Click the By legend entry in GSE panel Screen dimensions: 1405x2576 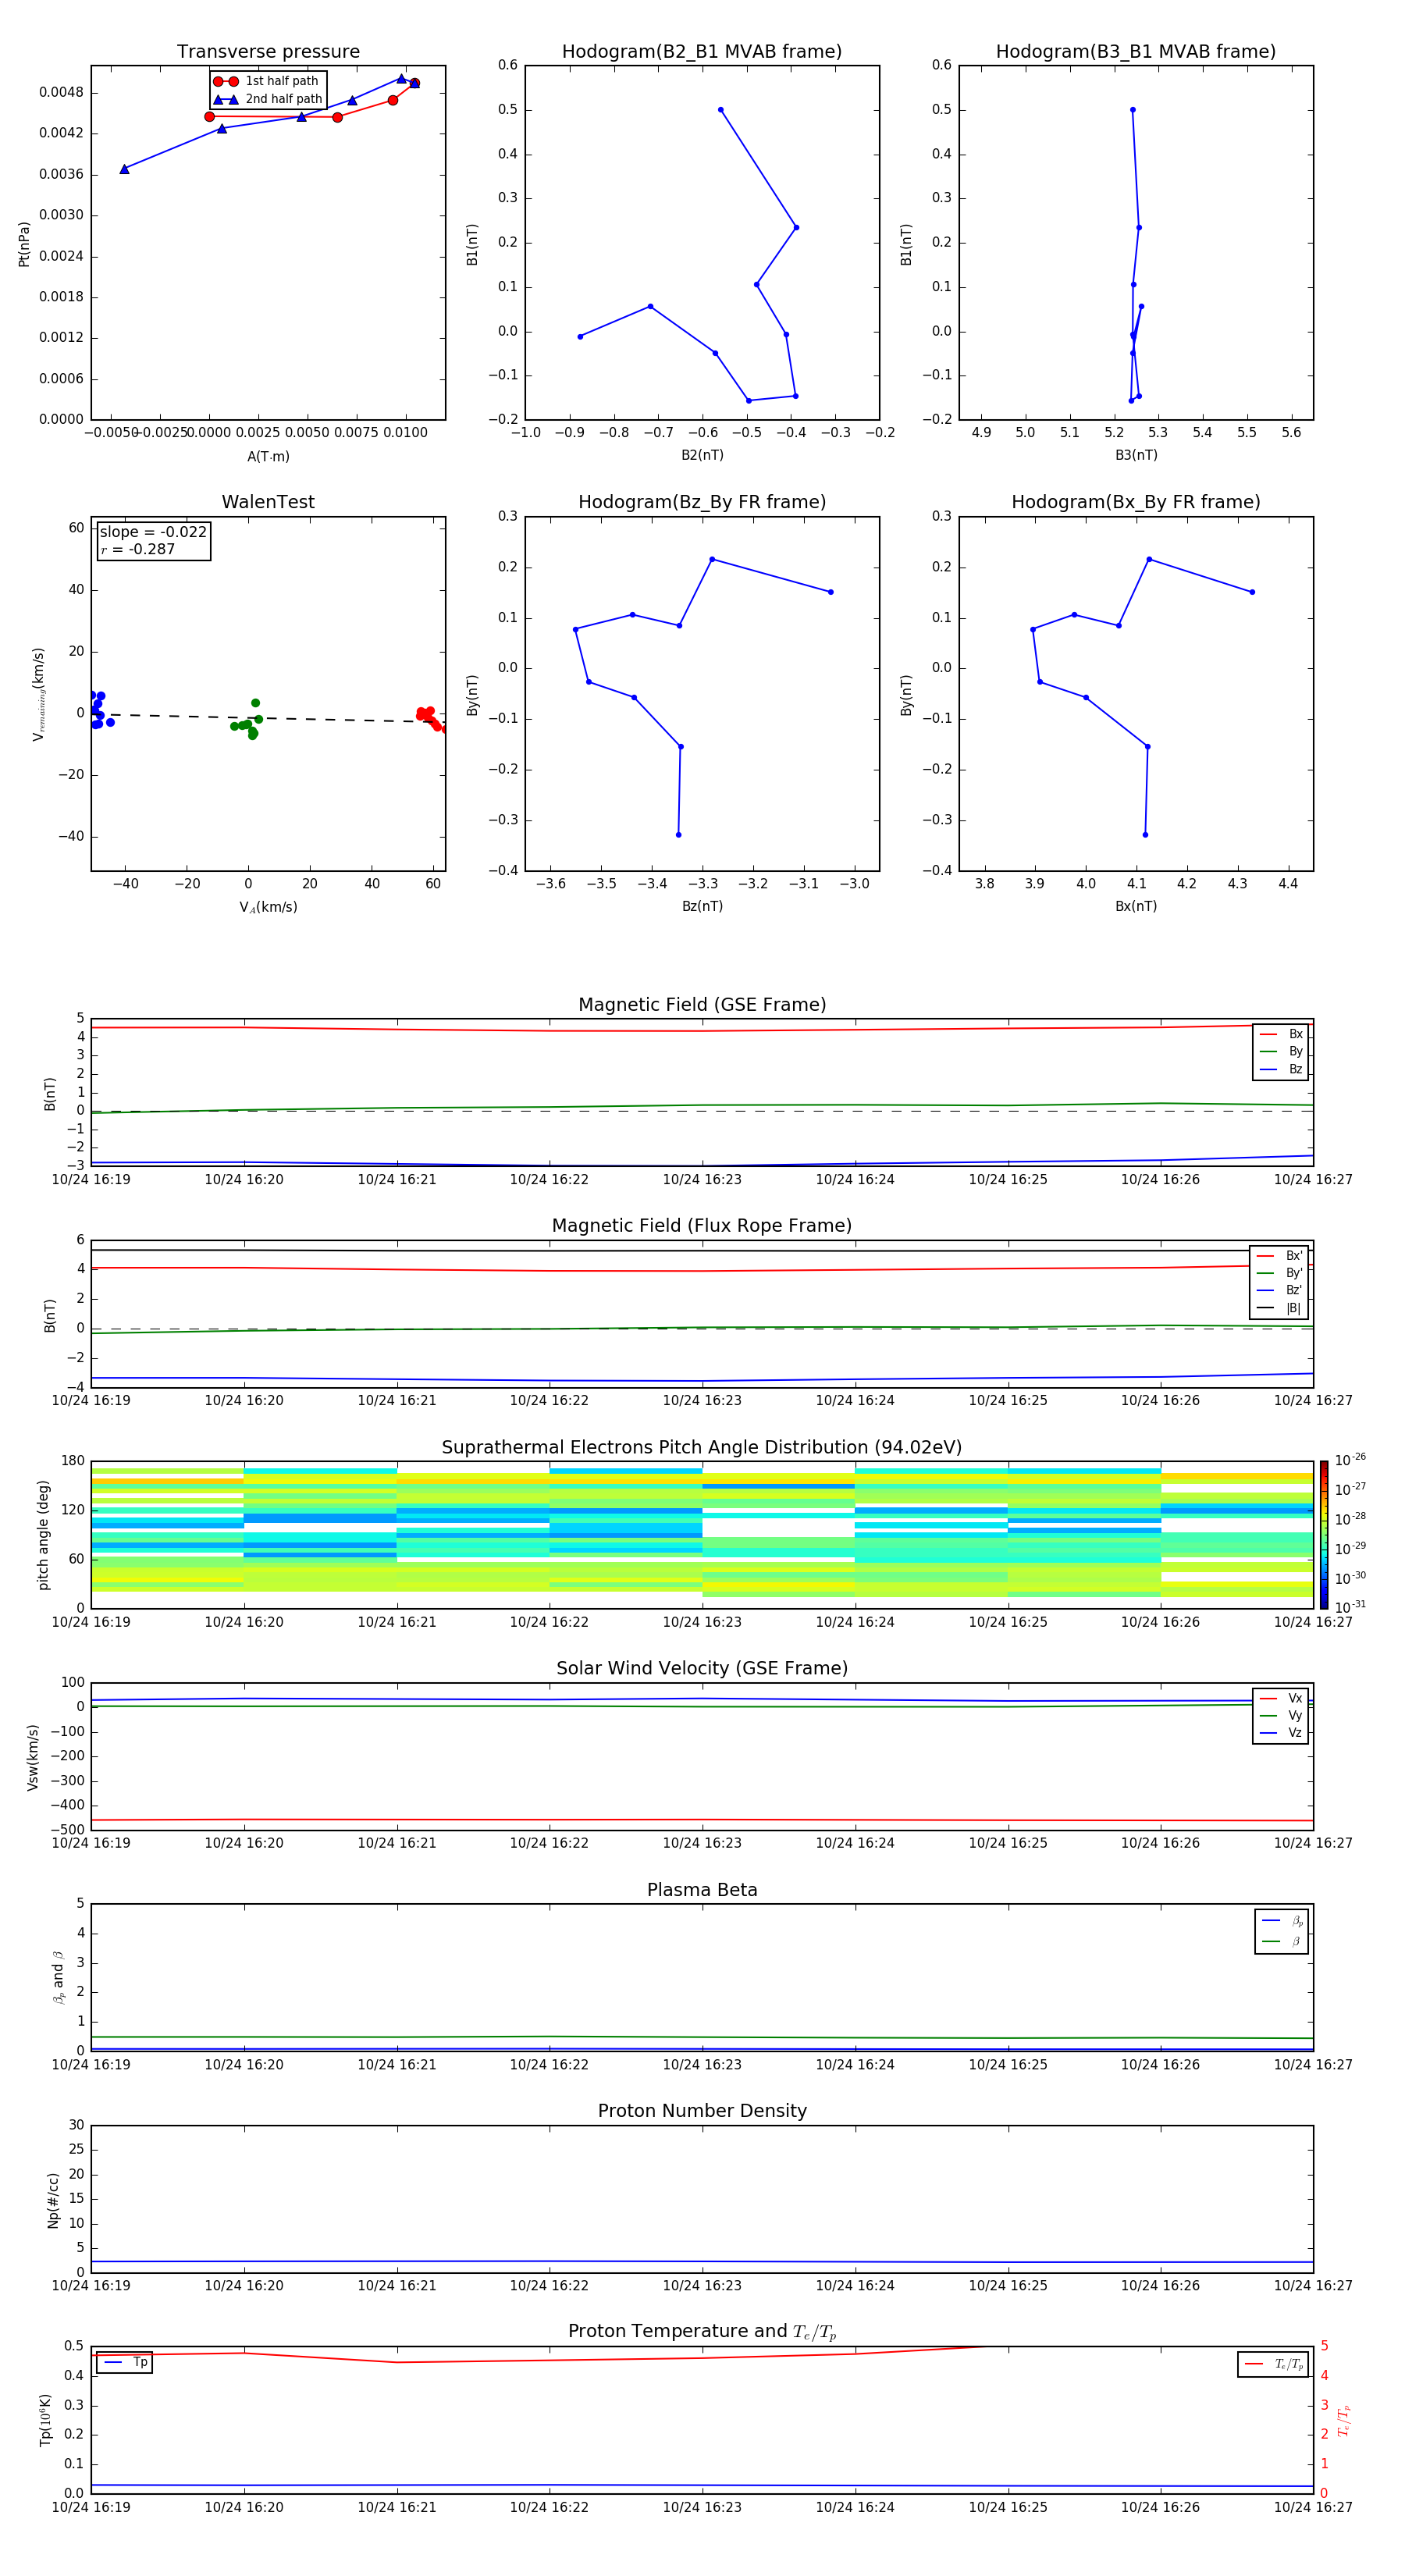click(x=1281, y=1051)
